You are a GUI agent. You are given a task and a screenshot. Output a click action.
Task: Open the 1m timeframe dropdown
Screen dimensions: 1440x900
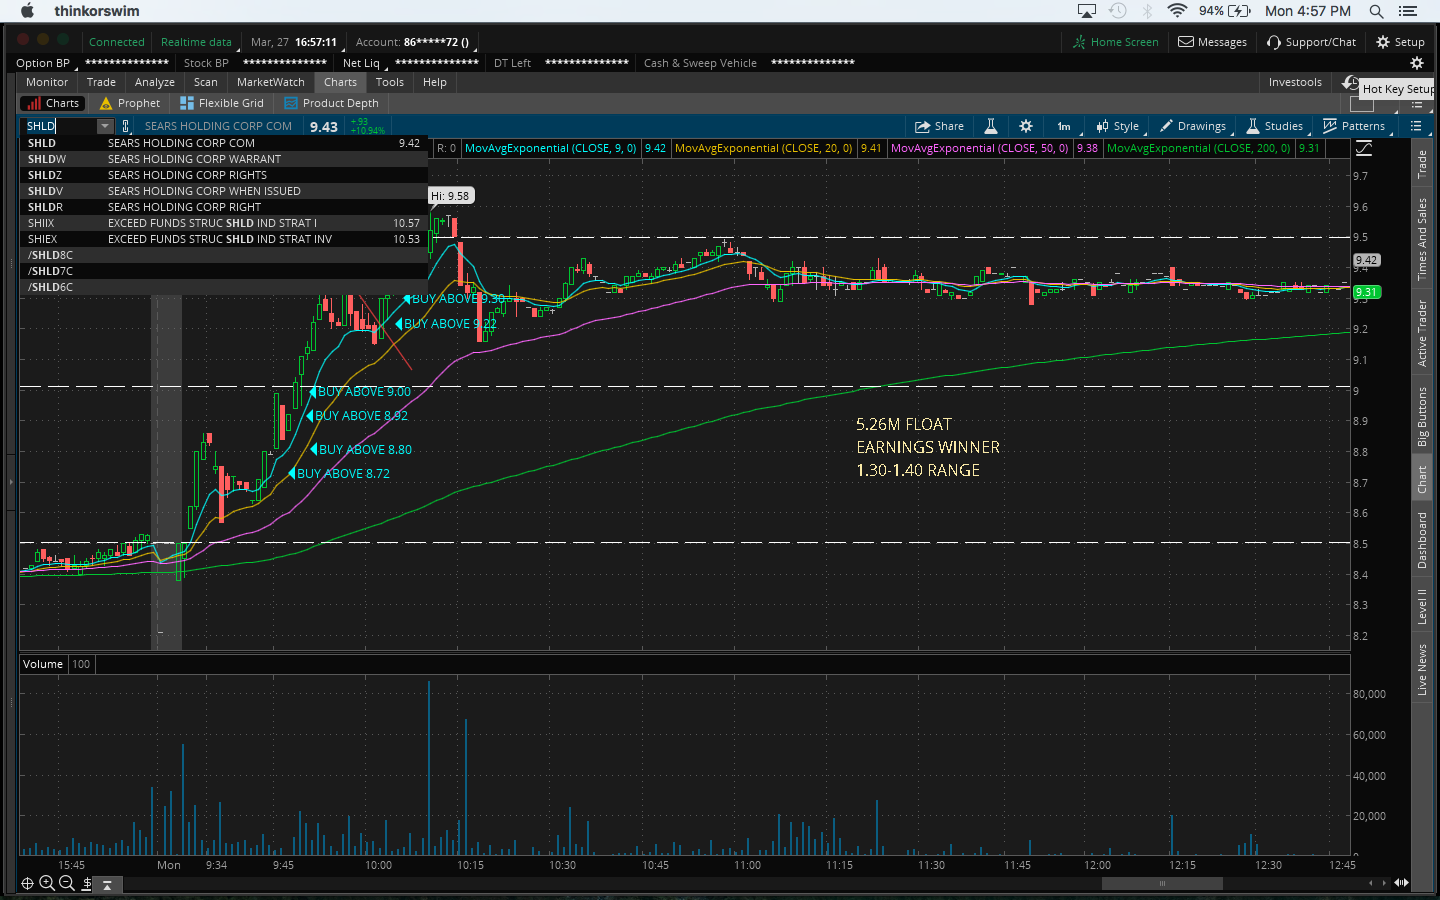[x=1064, y=126]
